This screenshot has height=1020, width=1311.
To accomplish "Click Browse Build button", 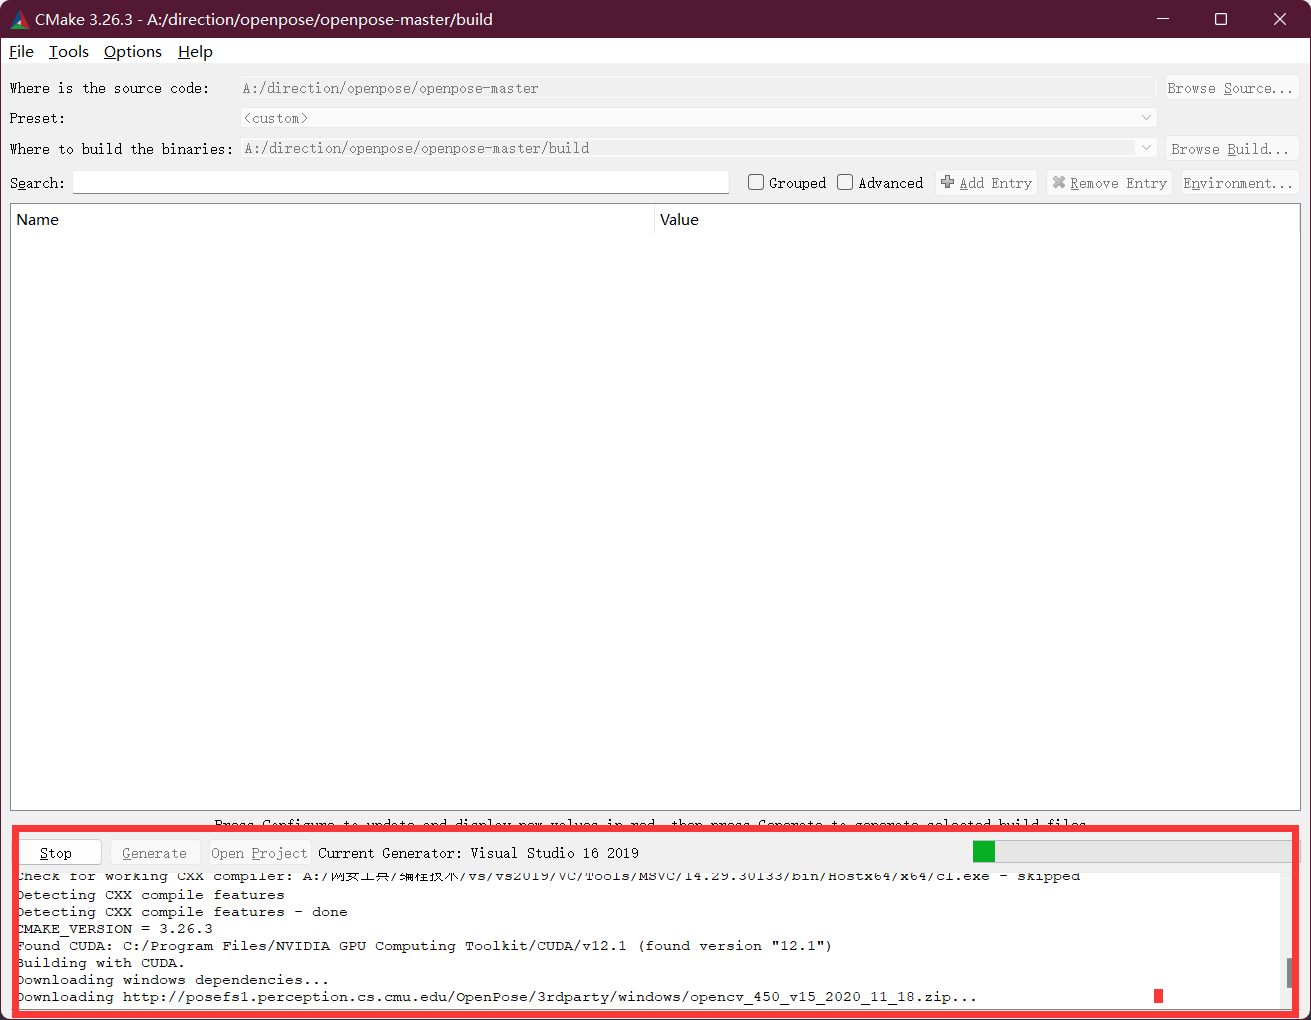I will pyautogui.click(x=1231, y=149).
